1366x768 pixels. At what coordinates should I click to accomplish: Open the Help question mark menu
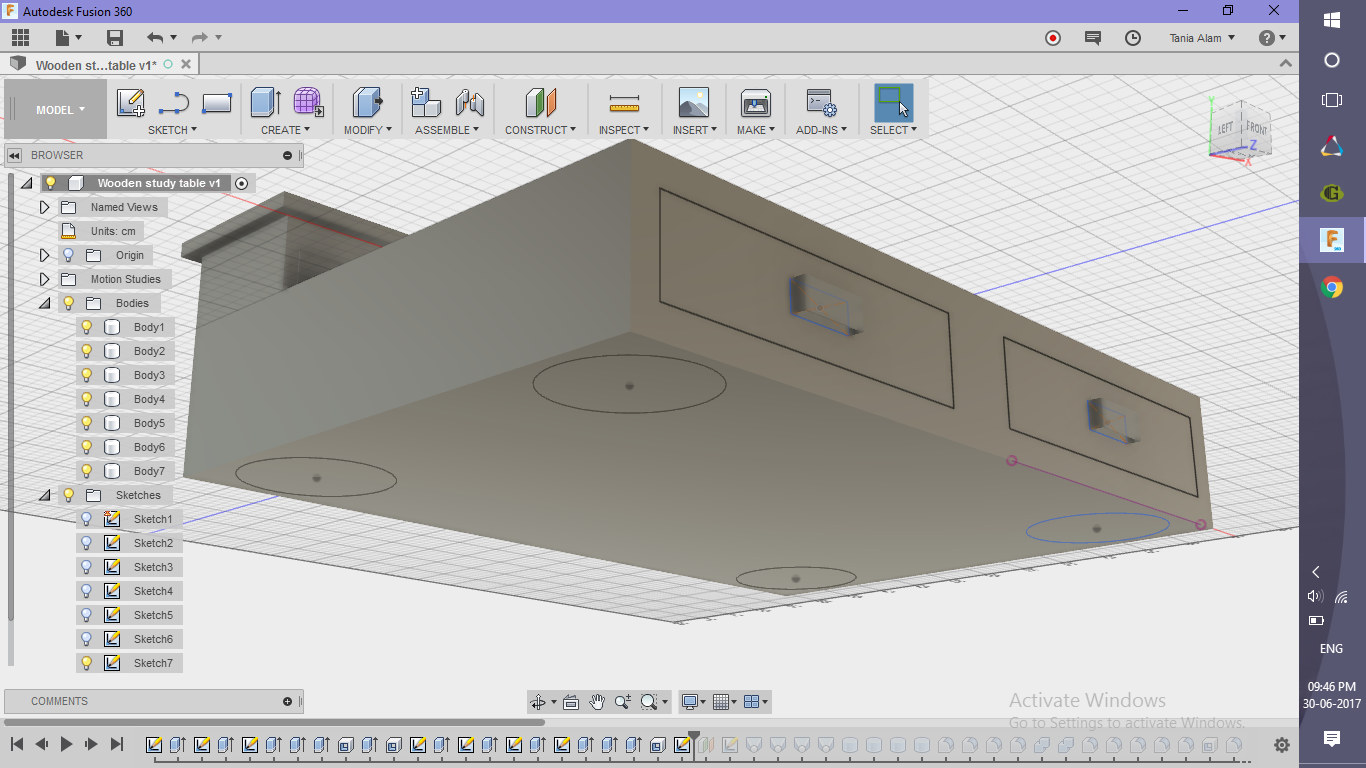(x=1272, y=38)
